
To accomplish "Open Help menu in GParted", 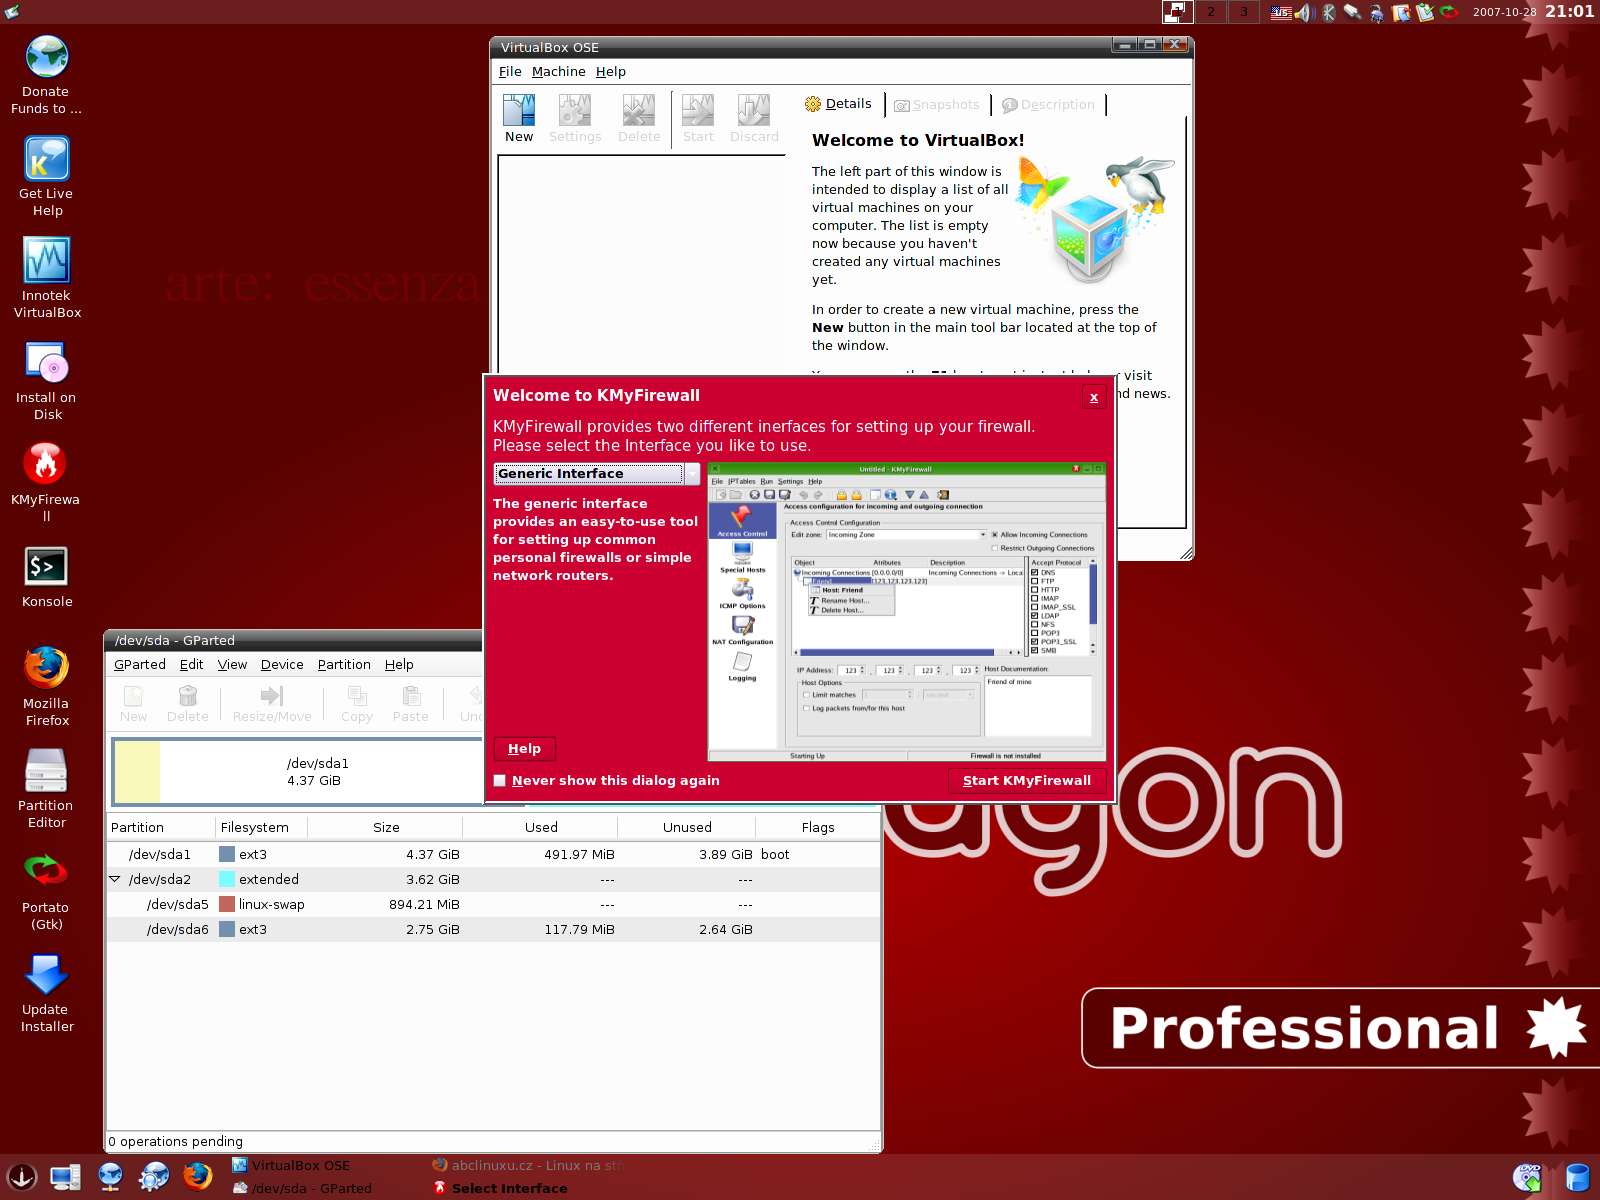I will pyautogui.click(x=399, y=665).
